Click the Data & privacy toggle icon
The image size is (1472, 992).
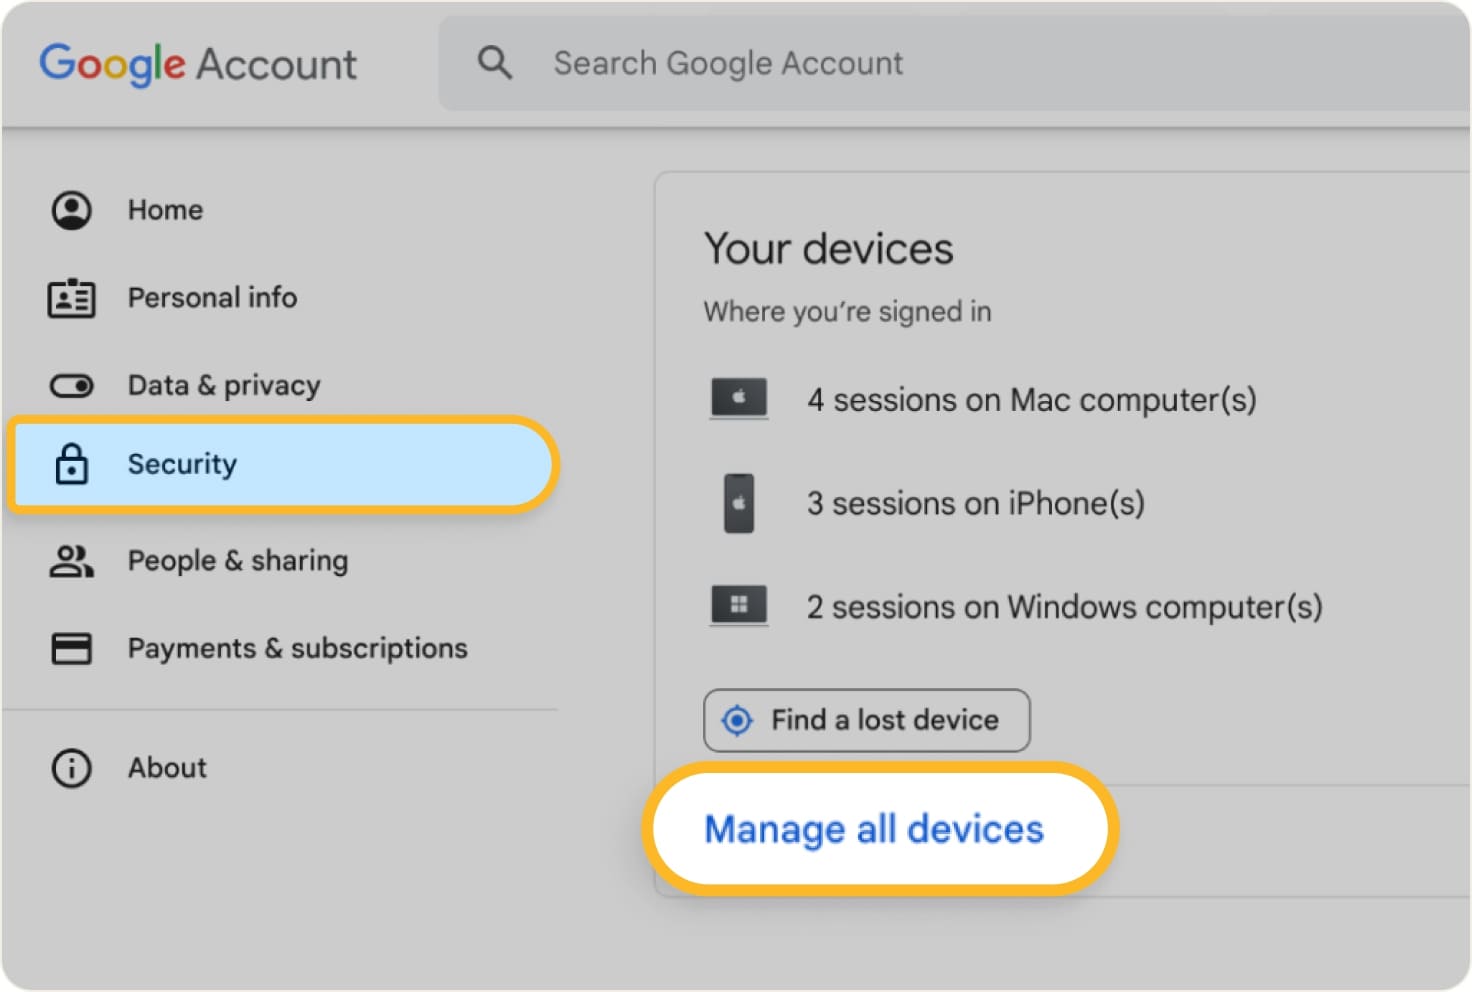point(71,385)
